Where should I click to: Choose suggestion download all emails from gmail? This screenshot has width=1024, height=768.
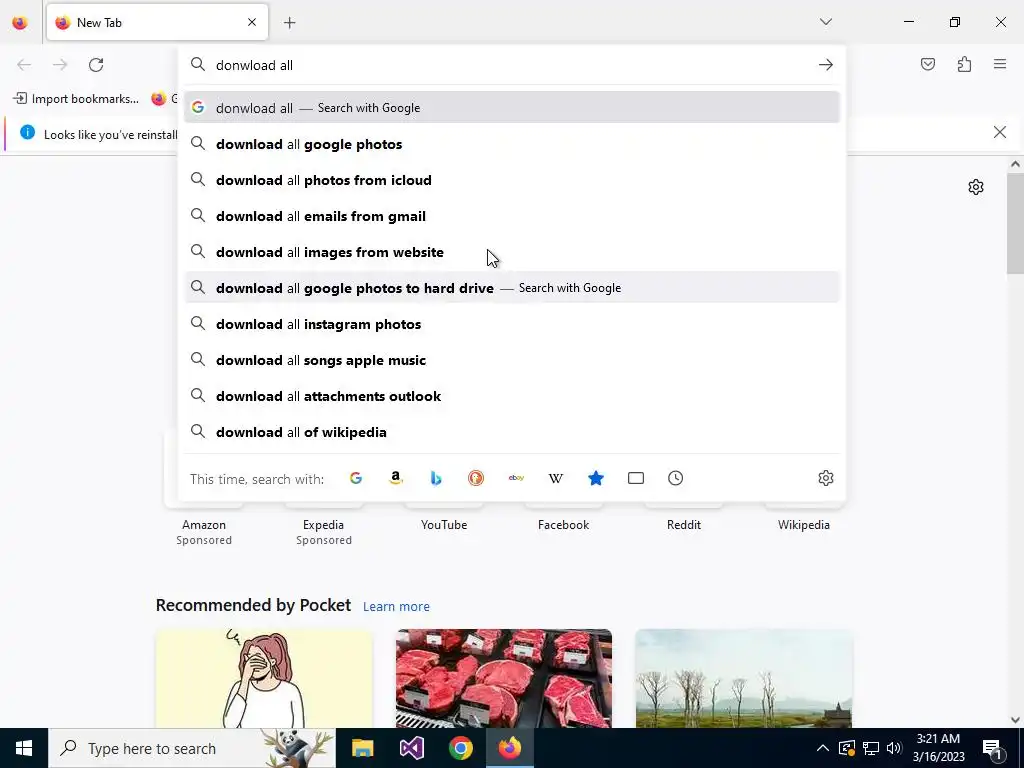(x=512, y=216)
